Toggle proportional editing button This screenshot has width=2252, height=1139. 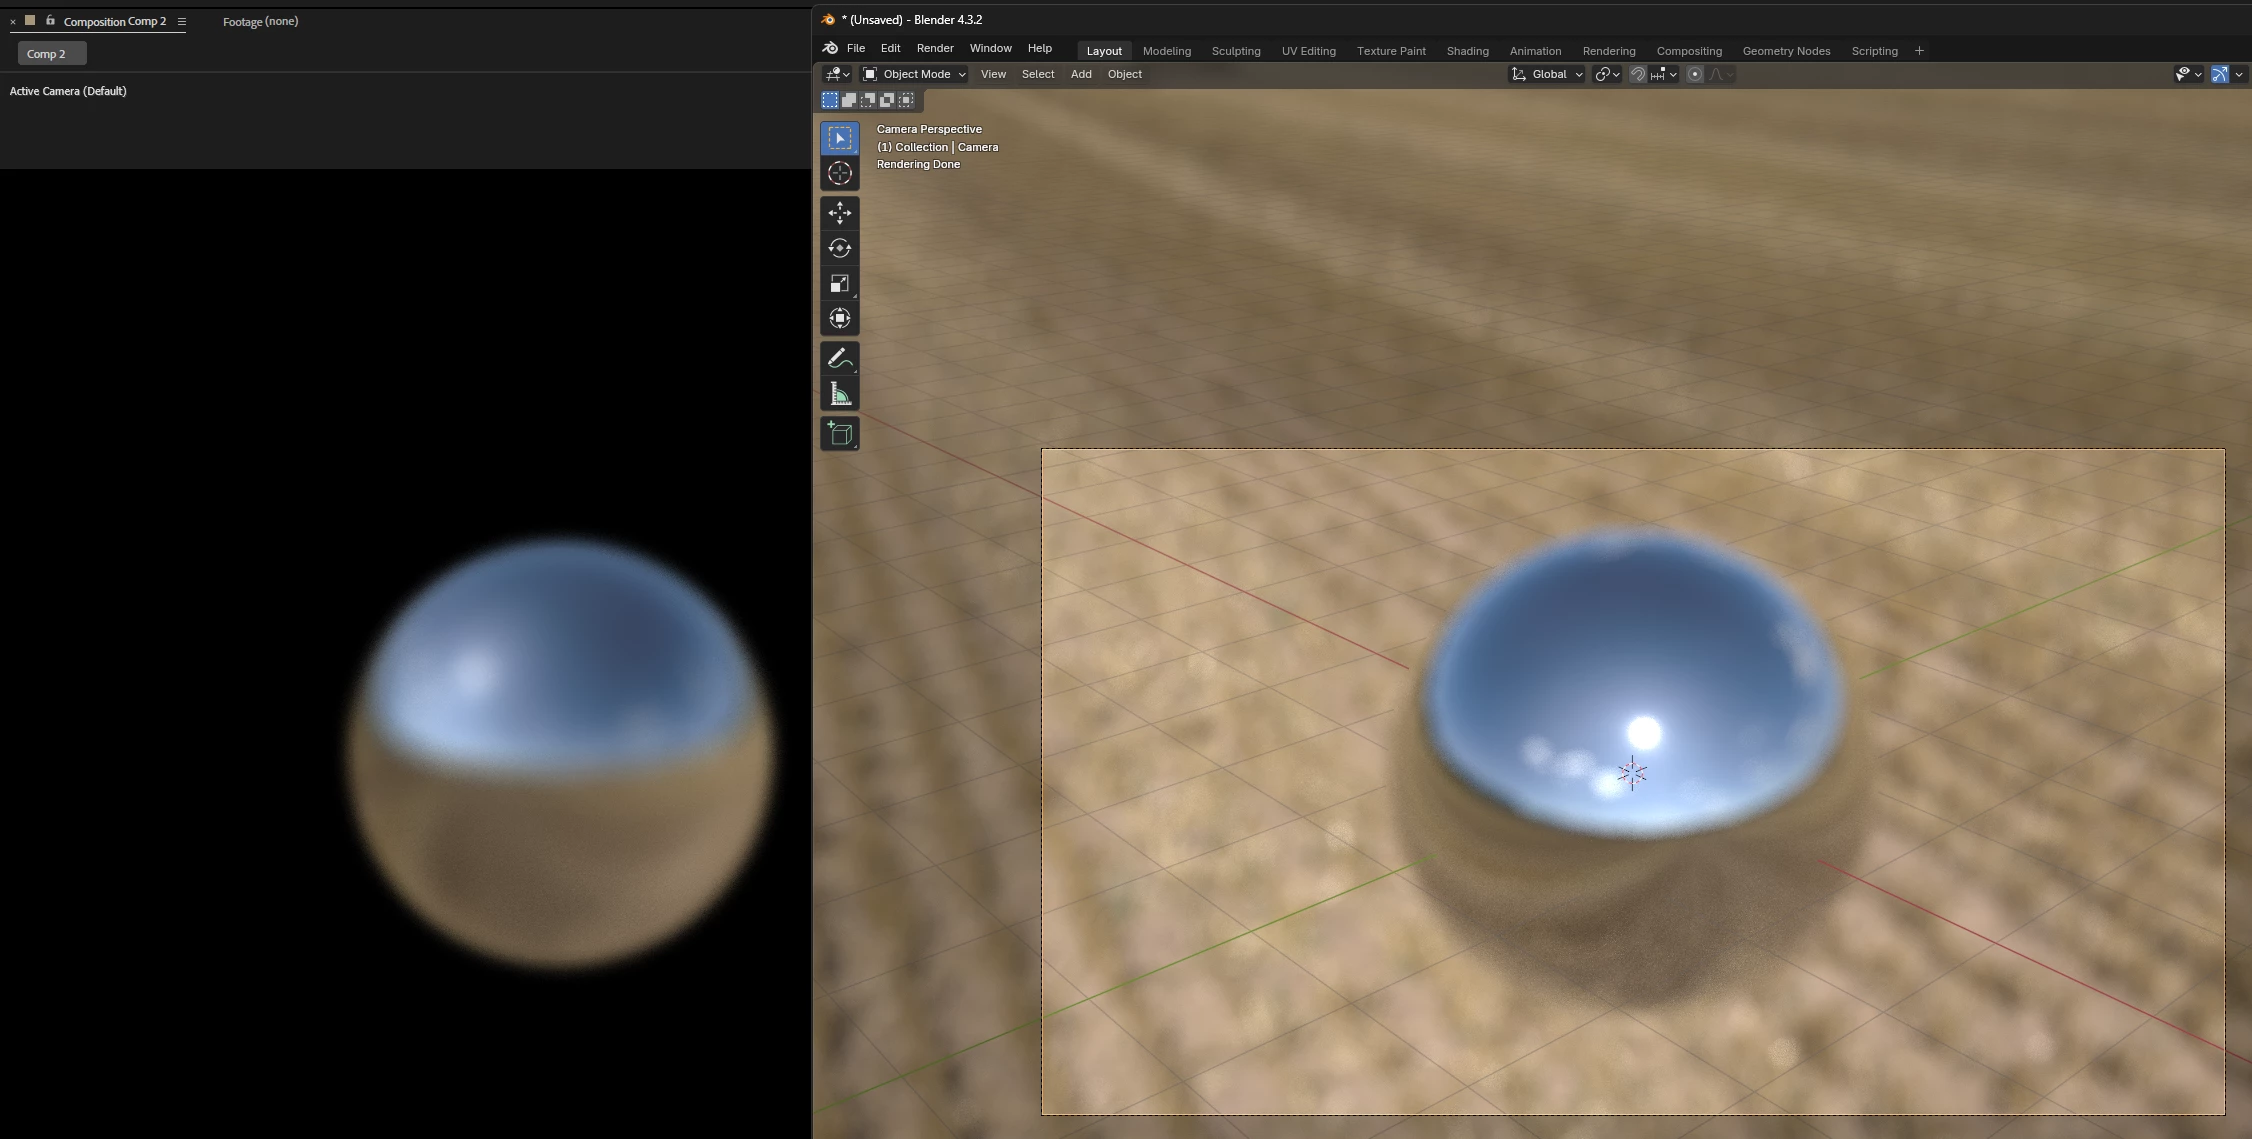1694,74
